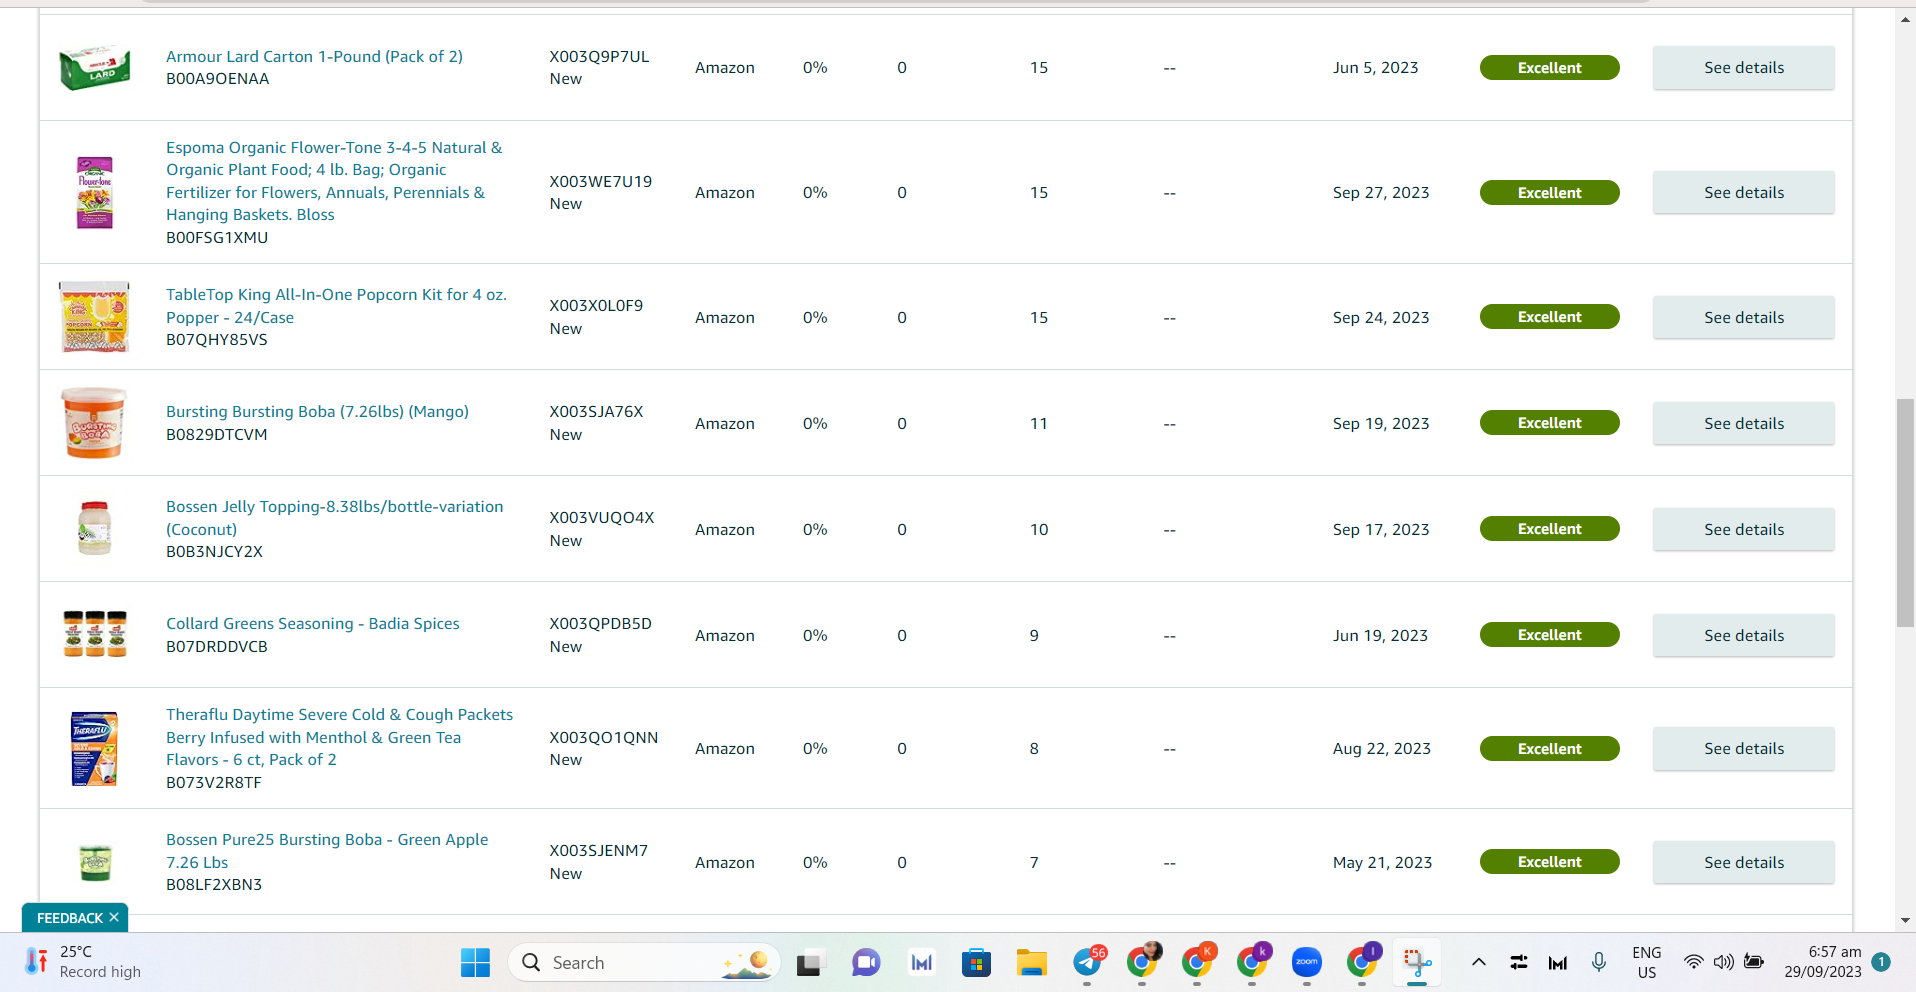Image resolution: width=1916 pixels, height=992 pixels.
Task: Open the volume speaker tray icon
Action: 1723,962
